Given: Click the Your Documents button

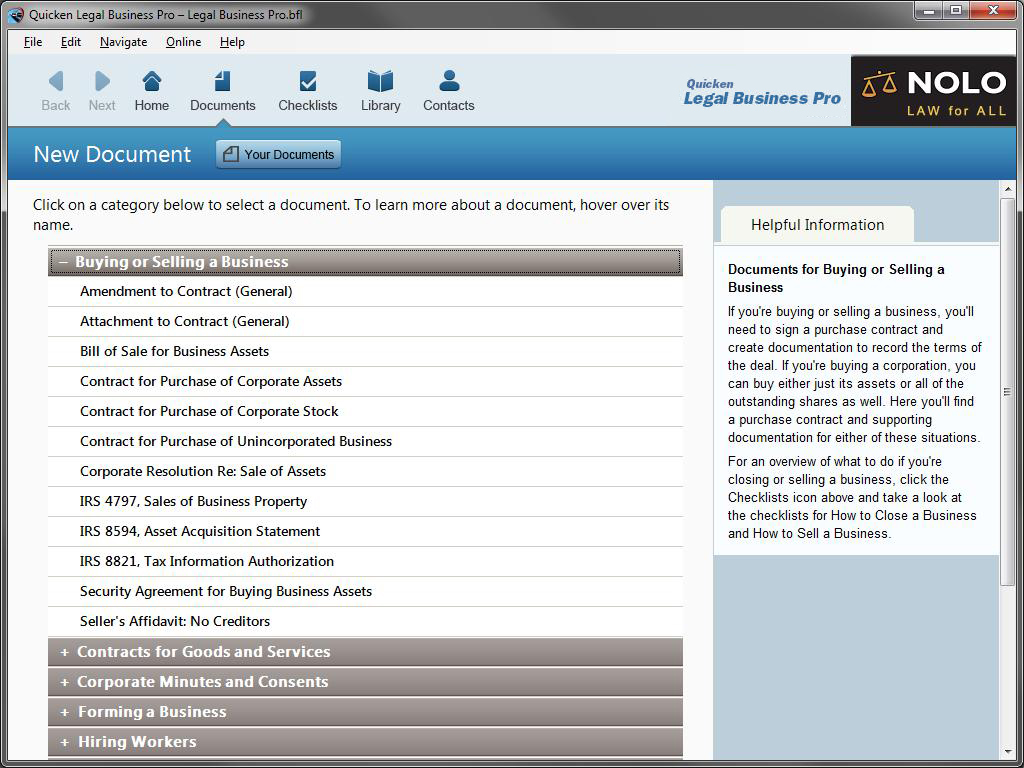Looking at the screenshot, I should tap(277, 153).
